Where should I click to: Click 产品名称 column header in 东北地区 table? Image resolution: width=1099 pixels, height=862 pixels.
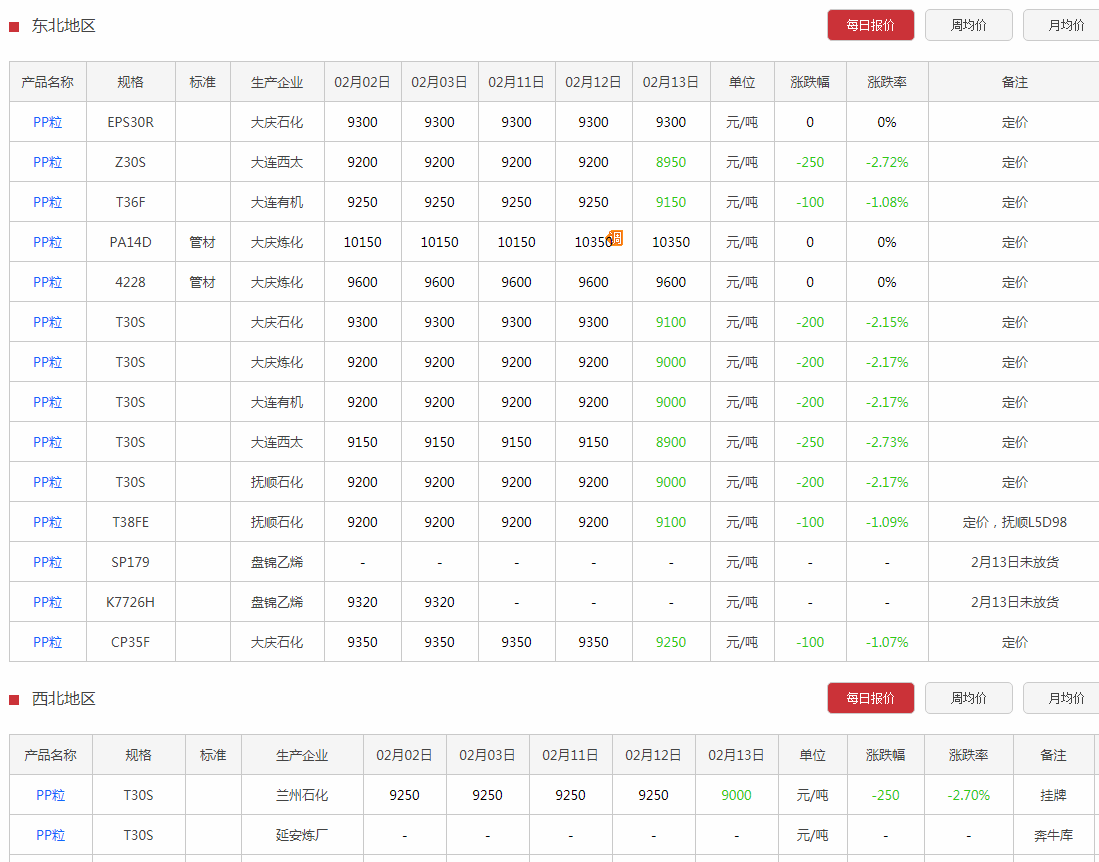[x=48, y=82]
